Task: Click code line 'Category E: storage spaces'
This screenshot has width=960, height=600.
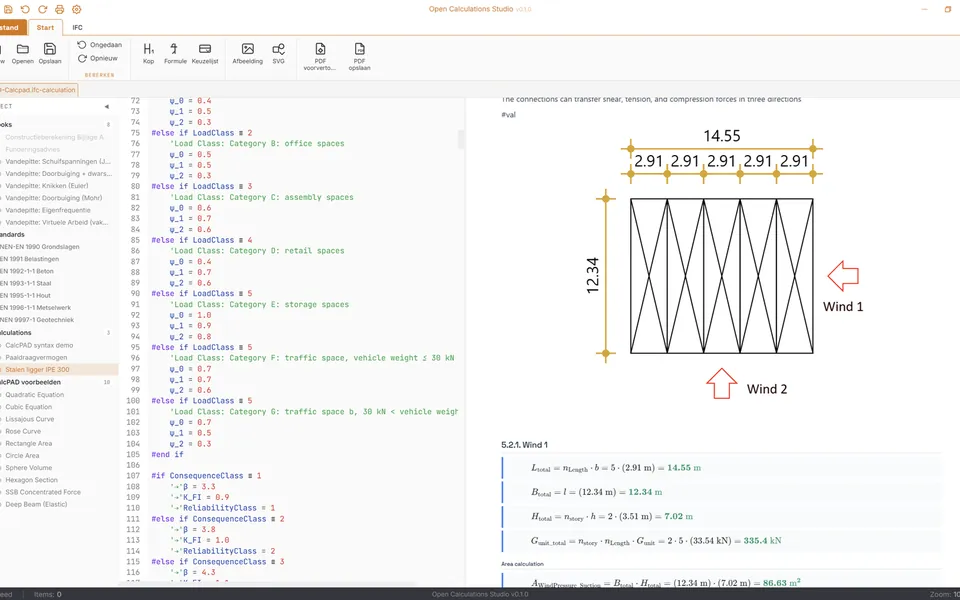Action: (x=260, y=304)
